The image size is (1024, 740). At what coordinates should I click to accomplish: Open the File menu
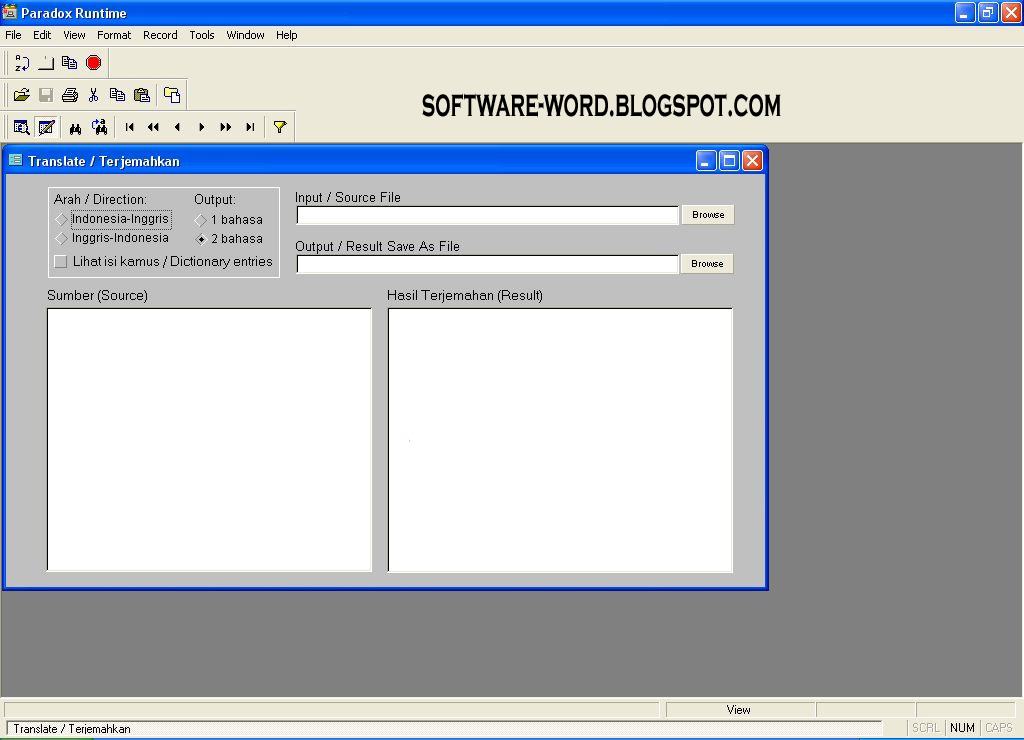point(13,35)
